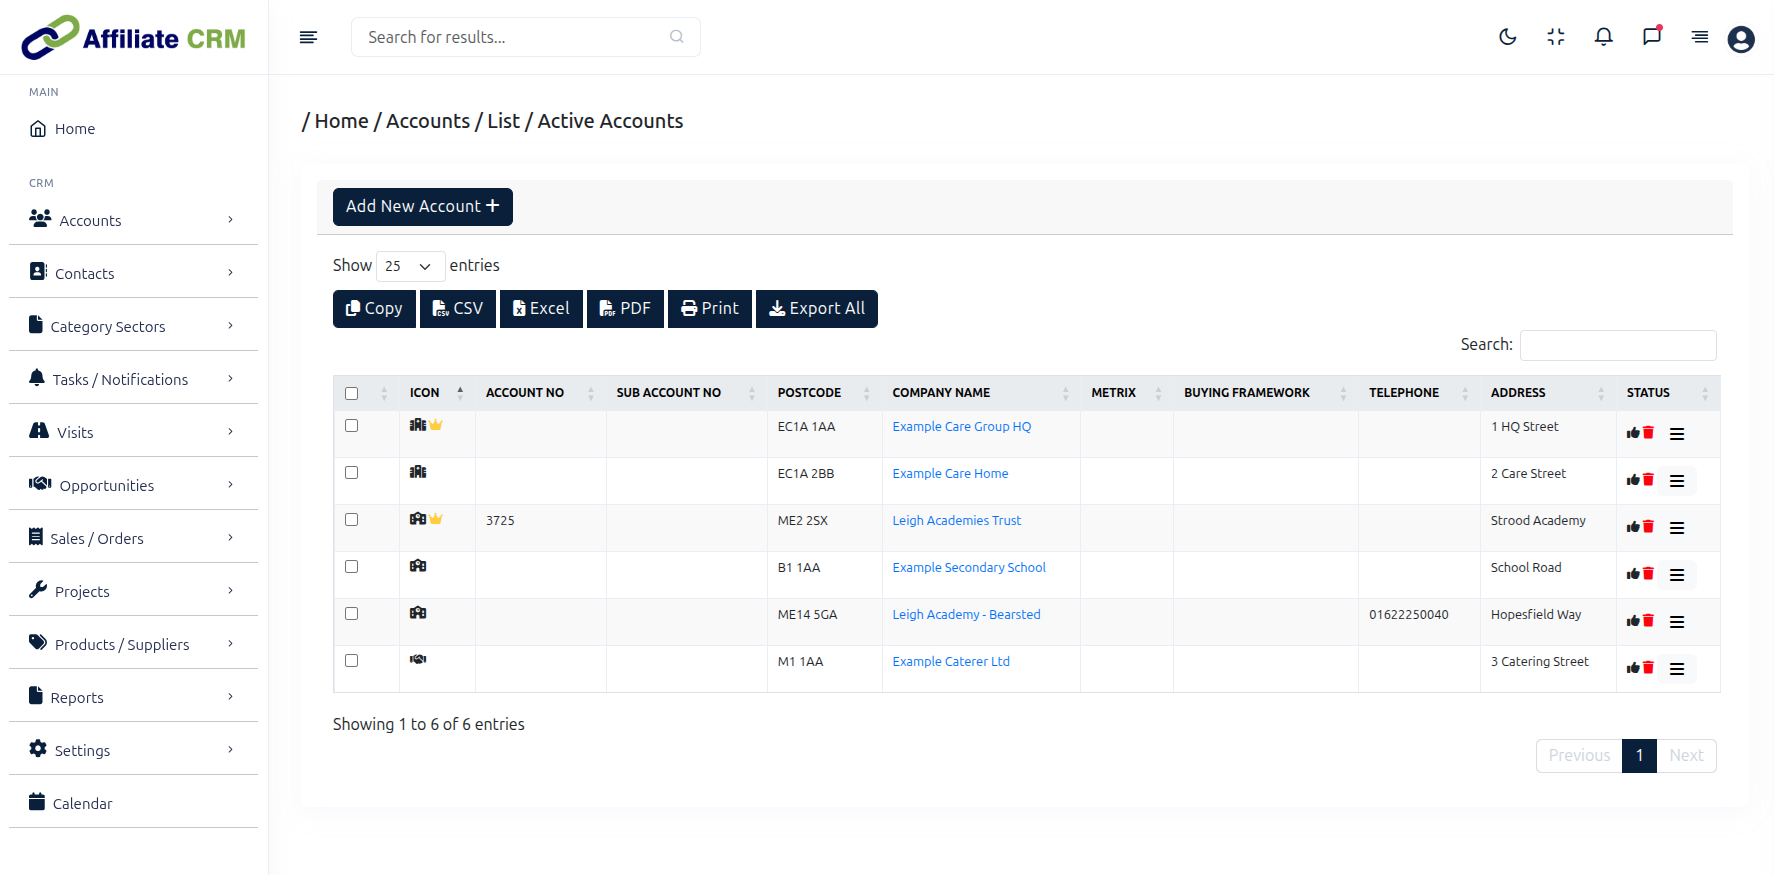Open row menu for Example Care Group HQ

[x=1677, y=434]
